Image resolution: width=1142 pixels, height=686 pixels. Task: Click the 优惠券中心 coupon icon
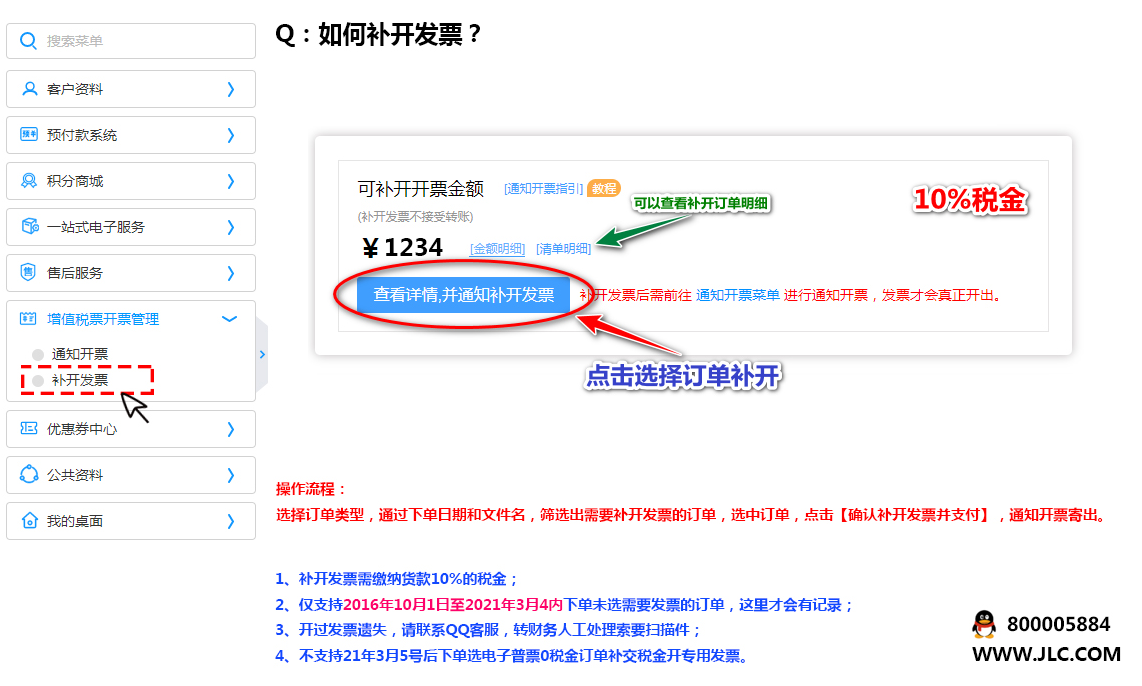pos(28,429)
